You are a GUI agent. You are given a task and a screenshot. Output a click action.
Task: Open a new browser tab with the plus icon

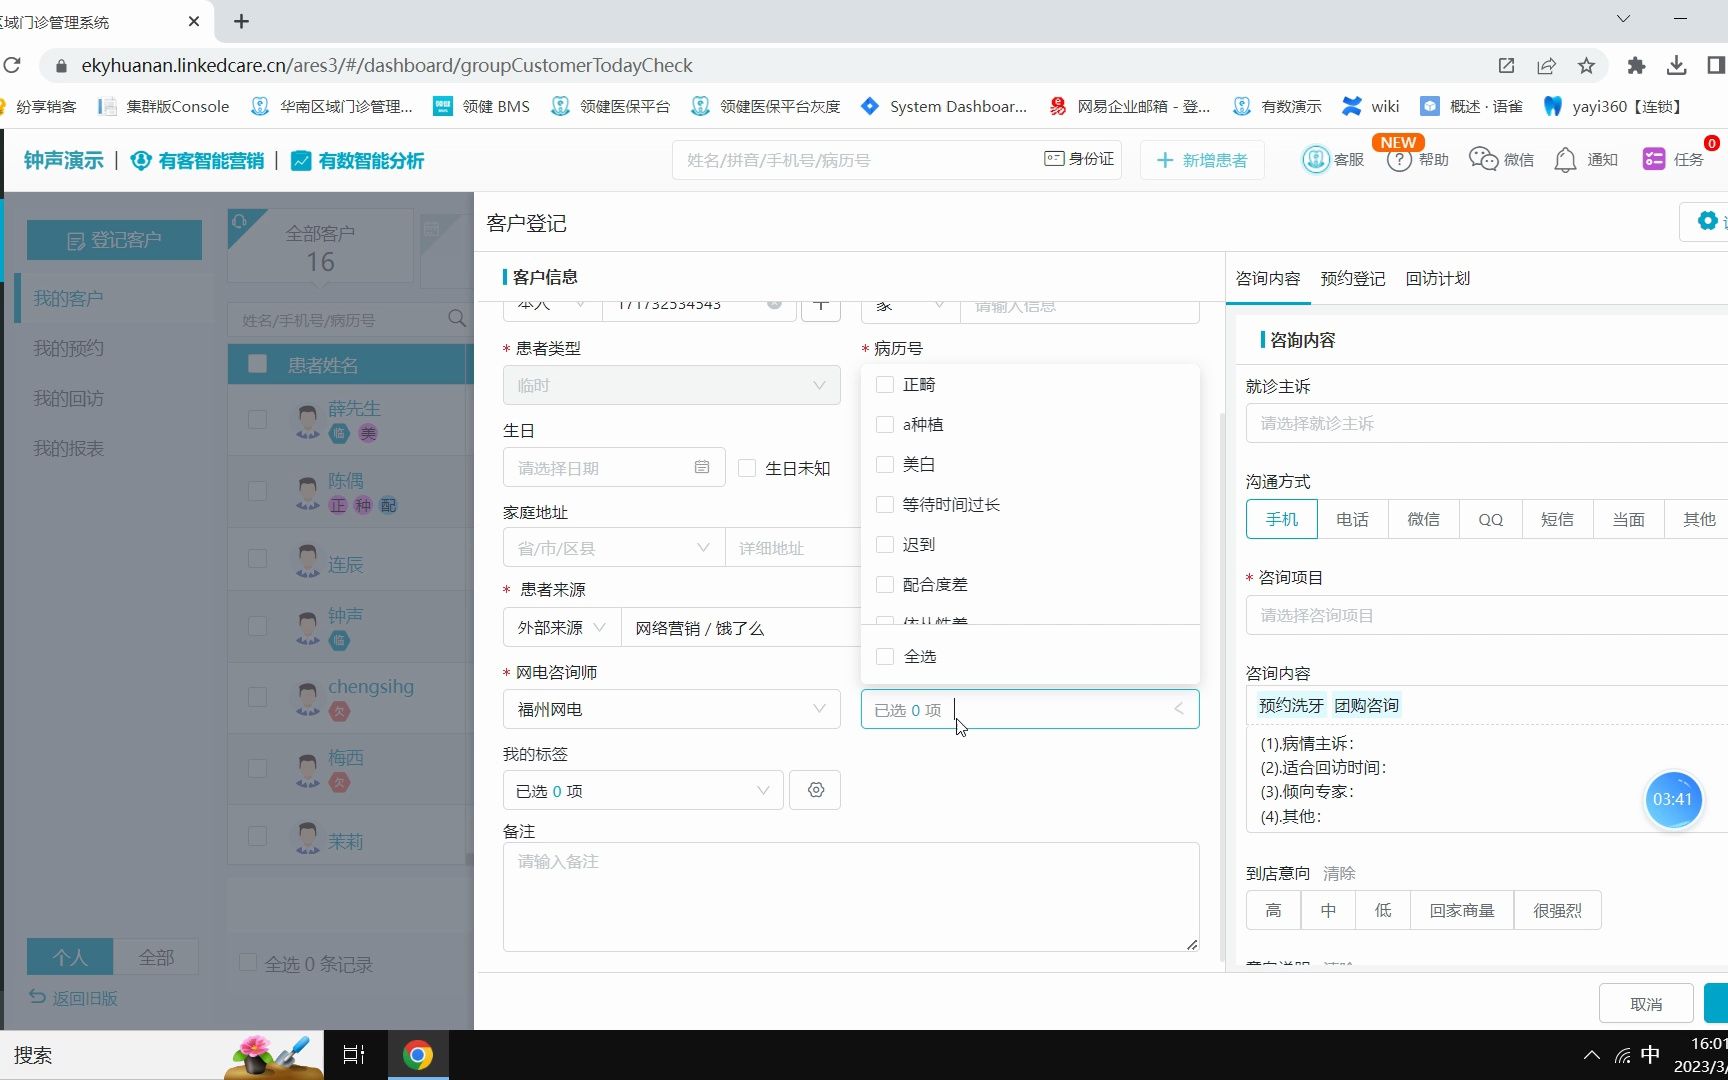[241, 21]
